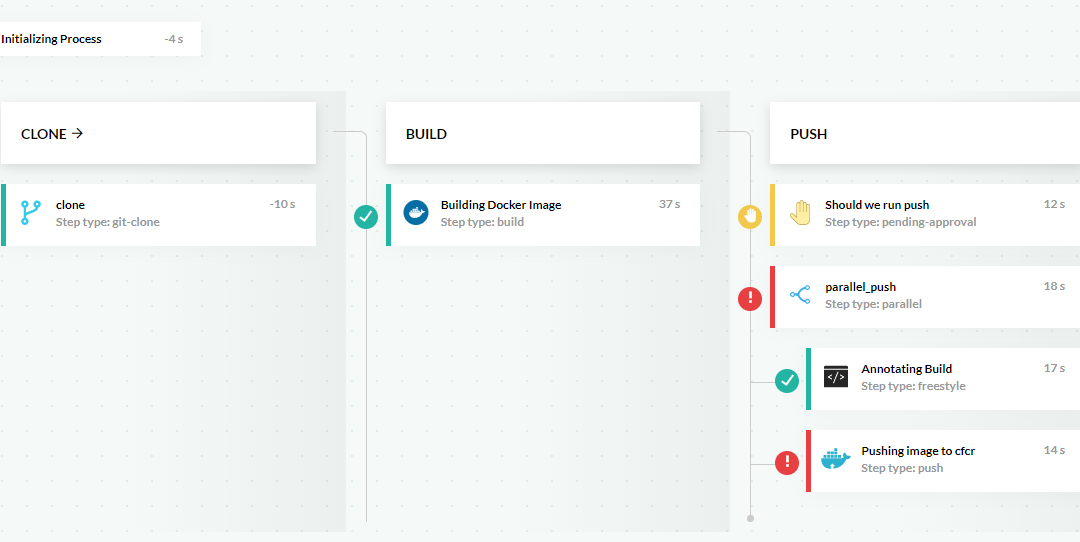Click the yellow pending-approval hand status badge

750,216
